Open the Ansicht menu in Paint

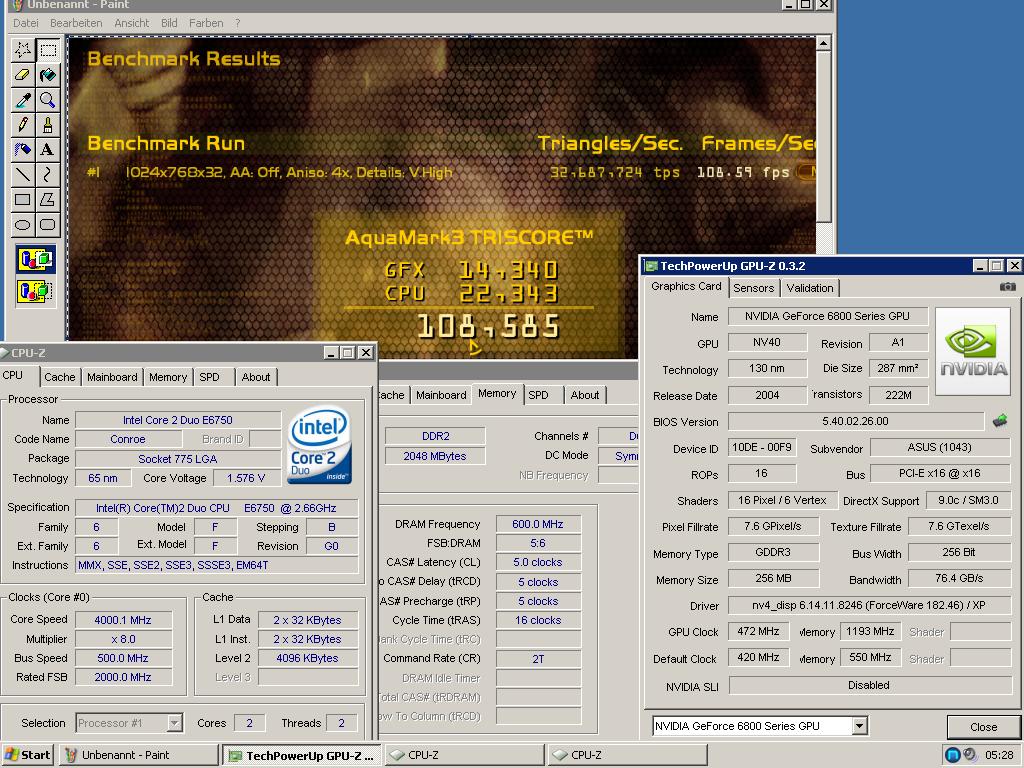[x=131, y=23]
